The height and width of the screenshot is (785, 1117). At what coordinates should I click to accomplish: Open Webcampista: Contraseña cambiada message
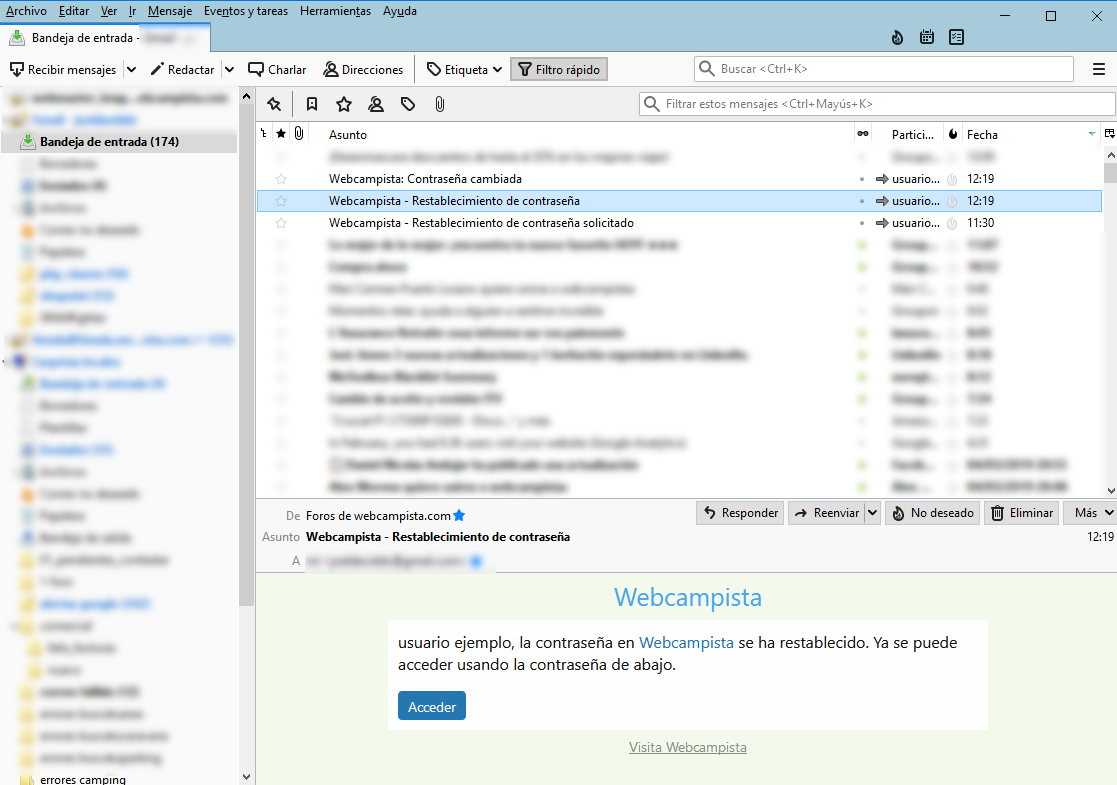point(425,179)
